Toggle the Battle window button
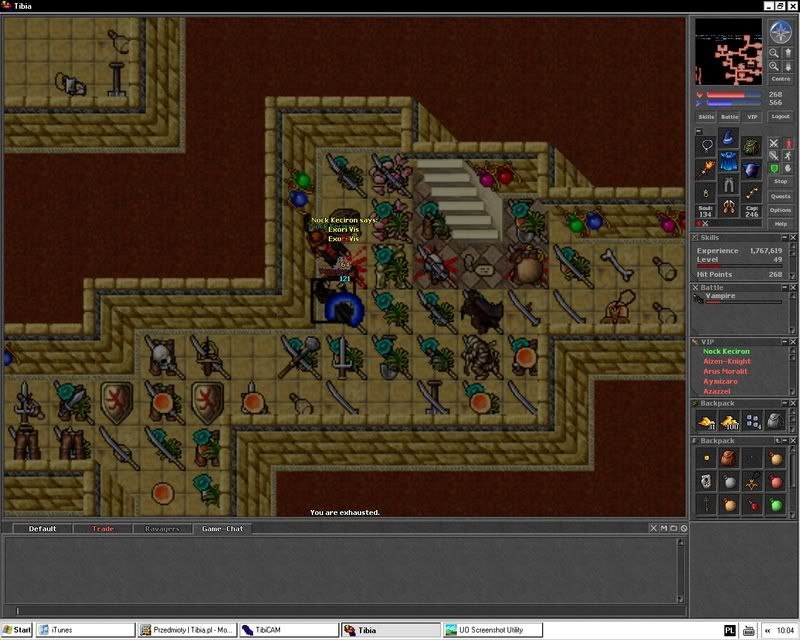The height and width of the screenshot is (640, 800). click(x=730, y=117)
